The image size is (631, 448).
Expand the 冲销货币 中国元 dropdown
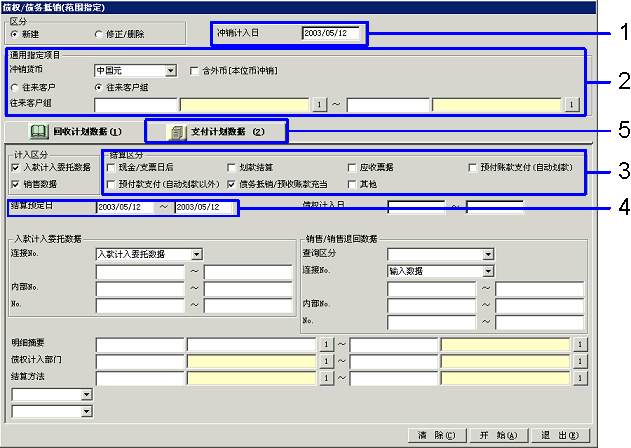pyautogui.click(x=172, y=71)
